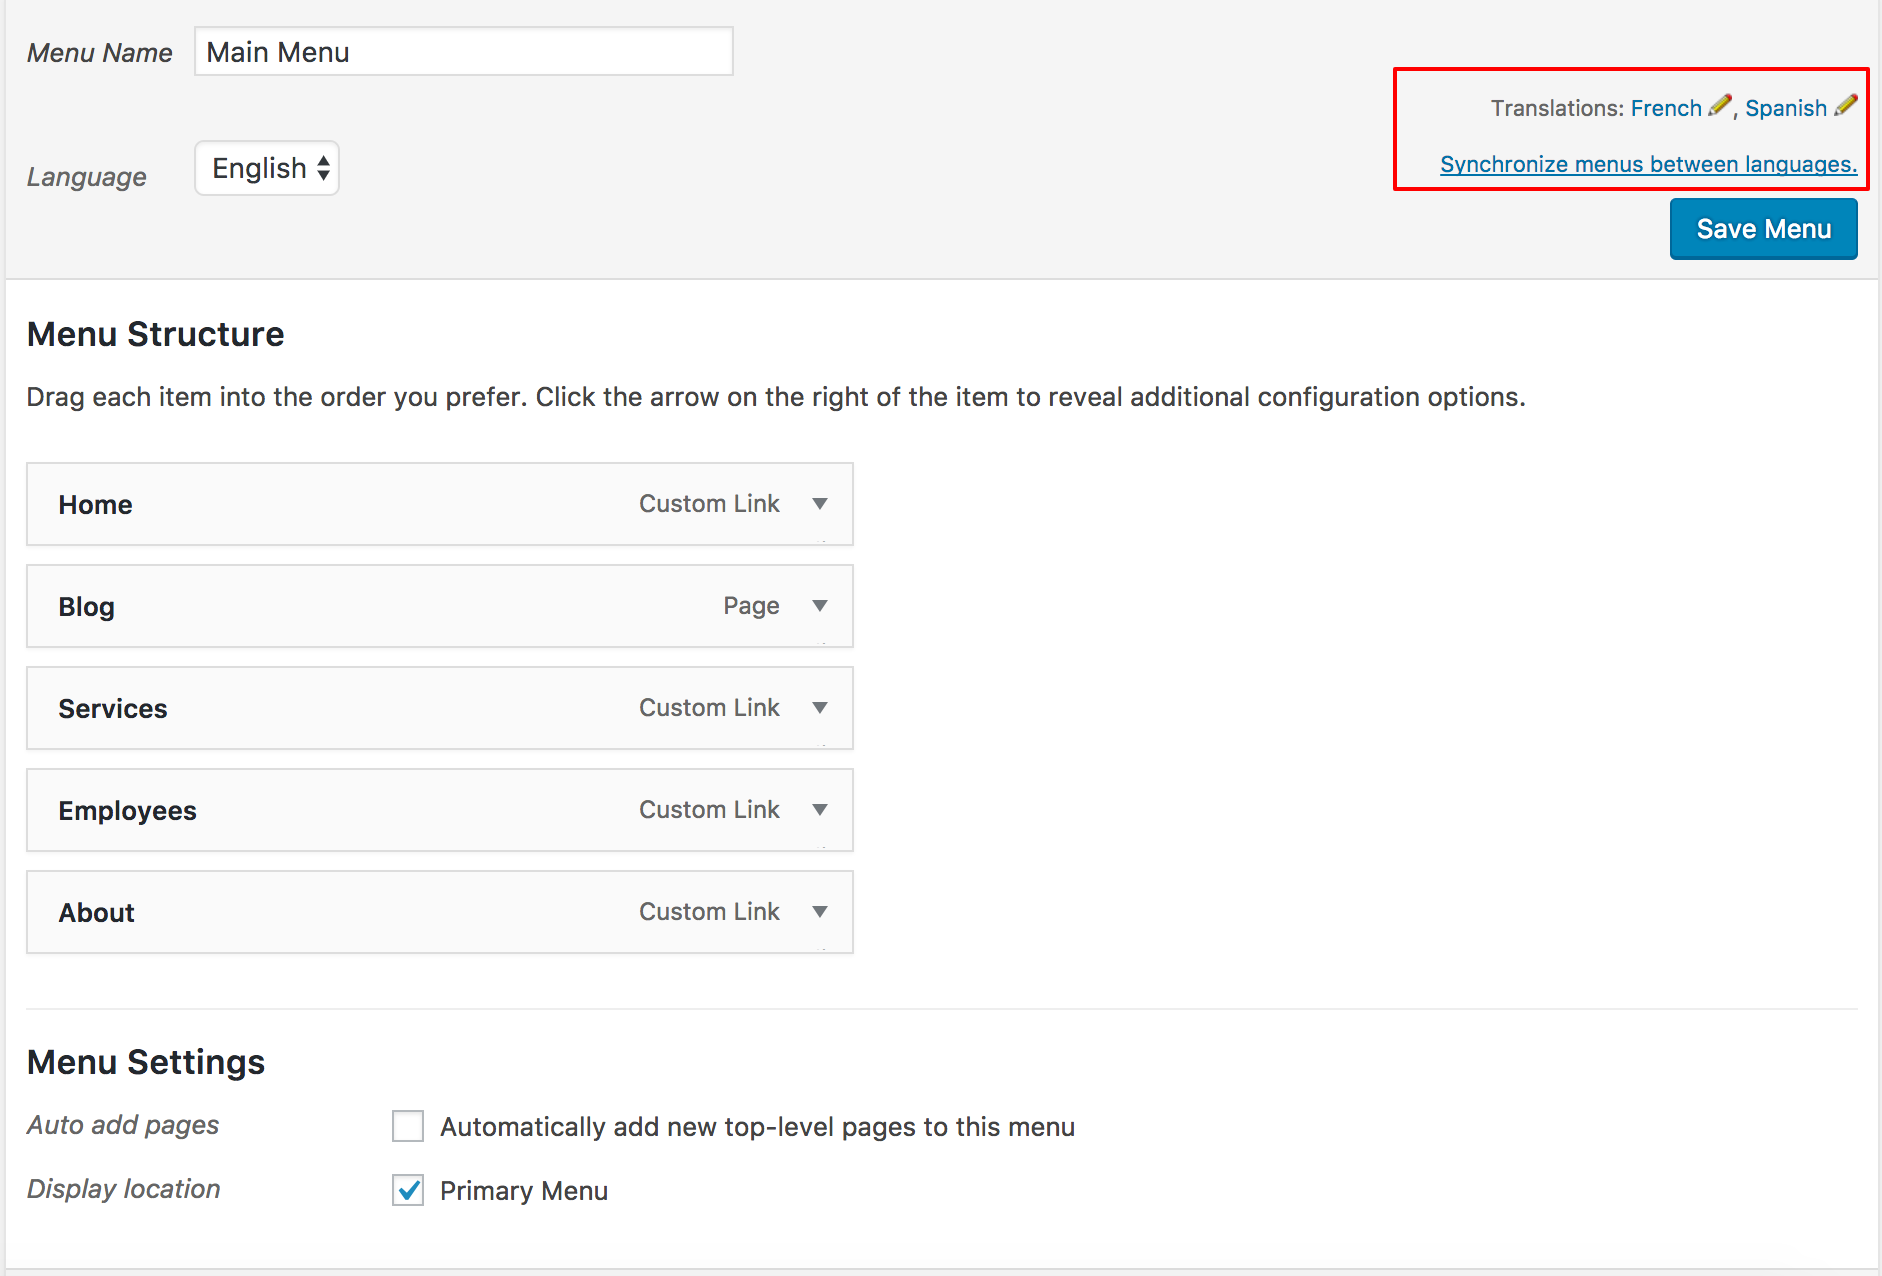Screen dimensions: 1882x1276
Task: Expand the Home menu item arrow
Action: (820, 504)
